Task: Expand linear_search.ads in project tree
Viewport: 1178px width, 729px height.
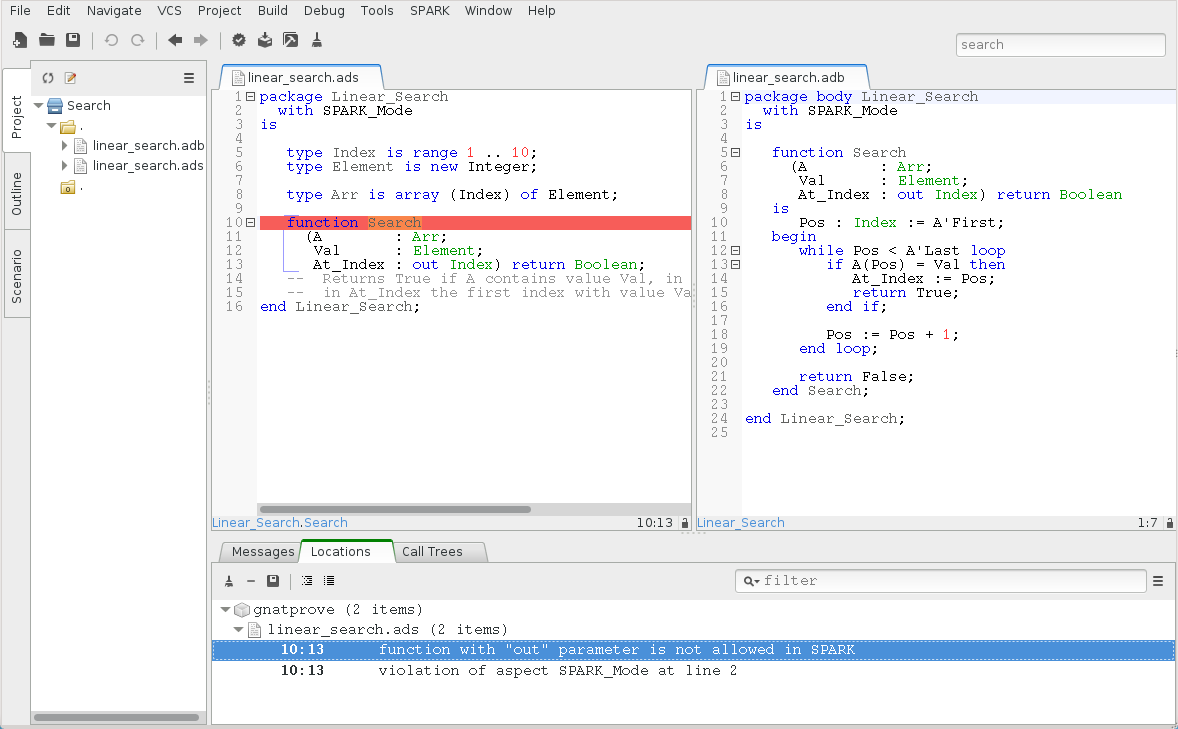Action: pos(65,166)
